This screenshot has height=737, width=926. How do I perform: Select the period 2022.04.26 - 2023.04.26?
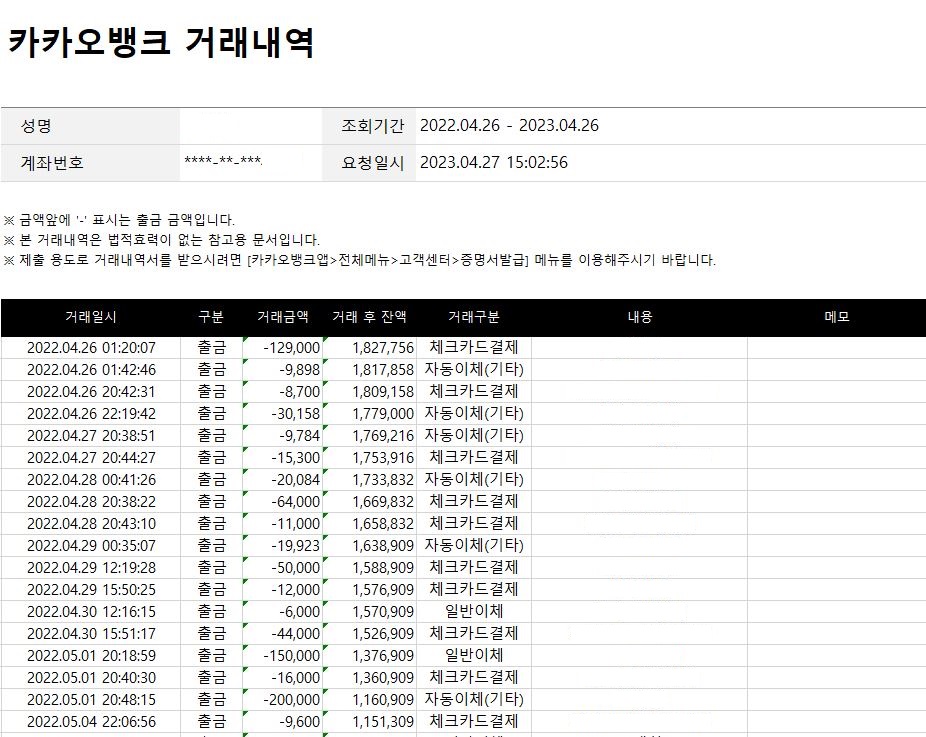click(x=509, y=125)
